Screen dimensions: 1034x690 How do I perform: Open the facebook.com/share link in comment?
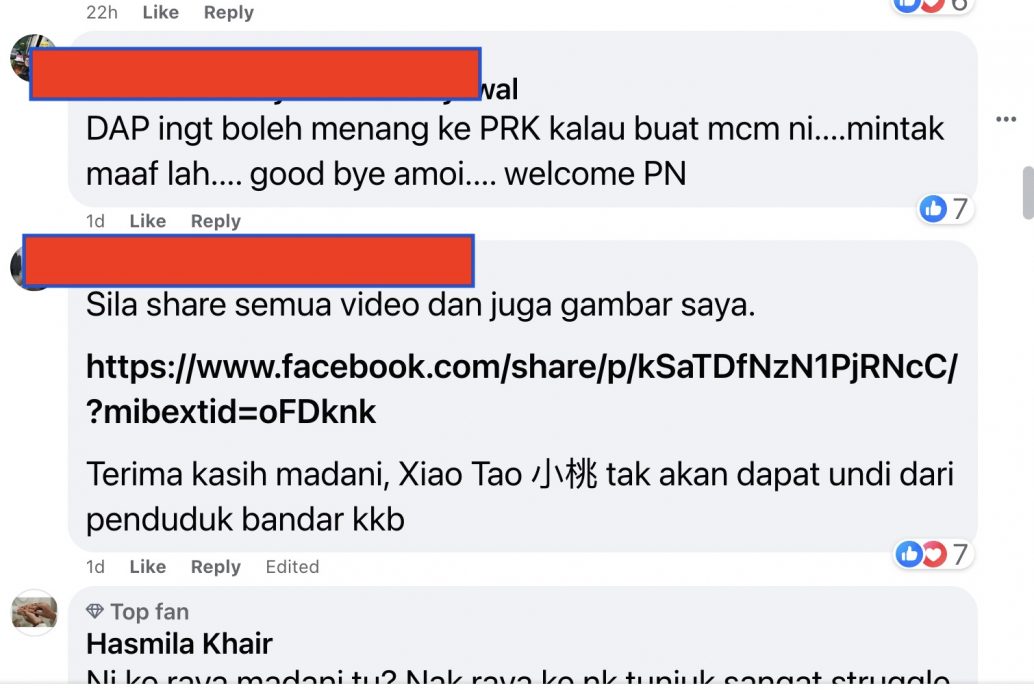pos(521,389)
